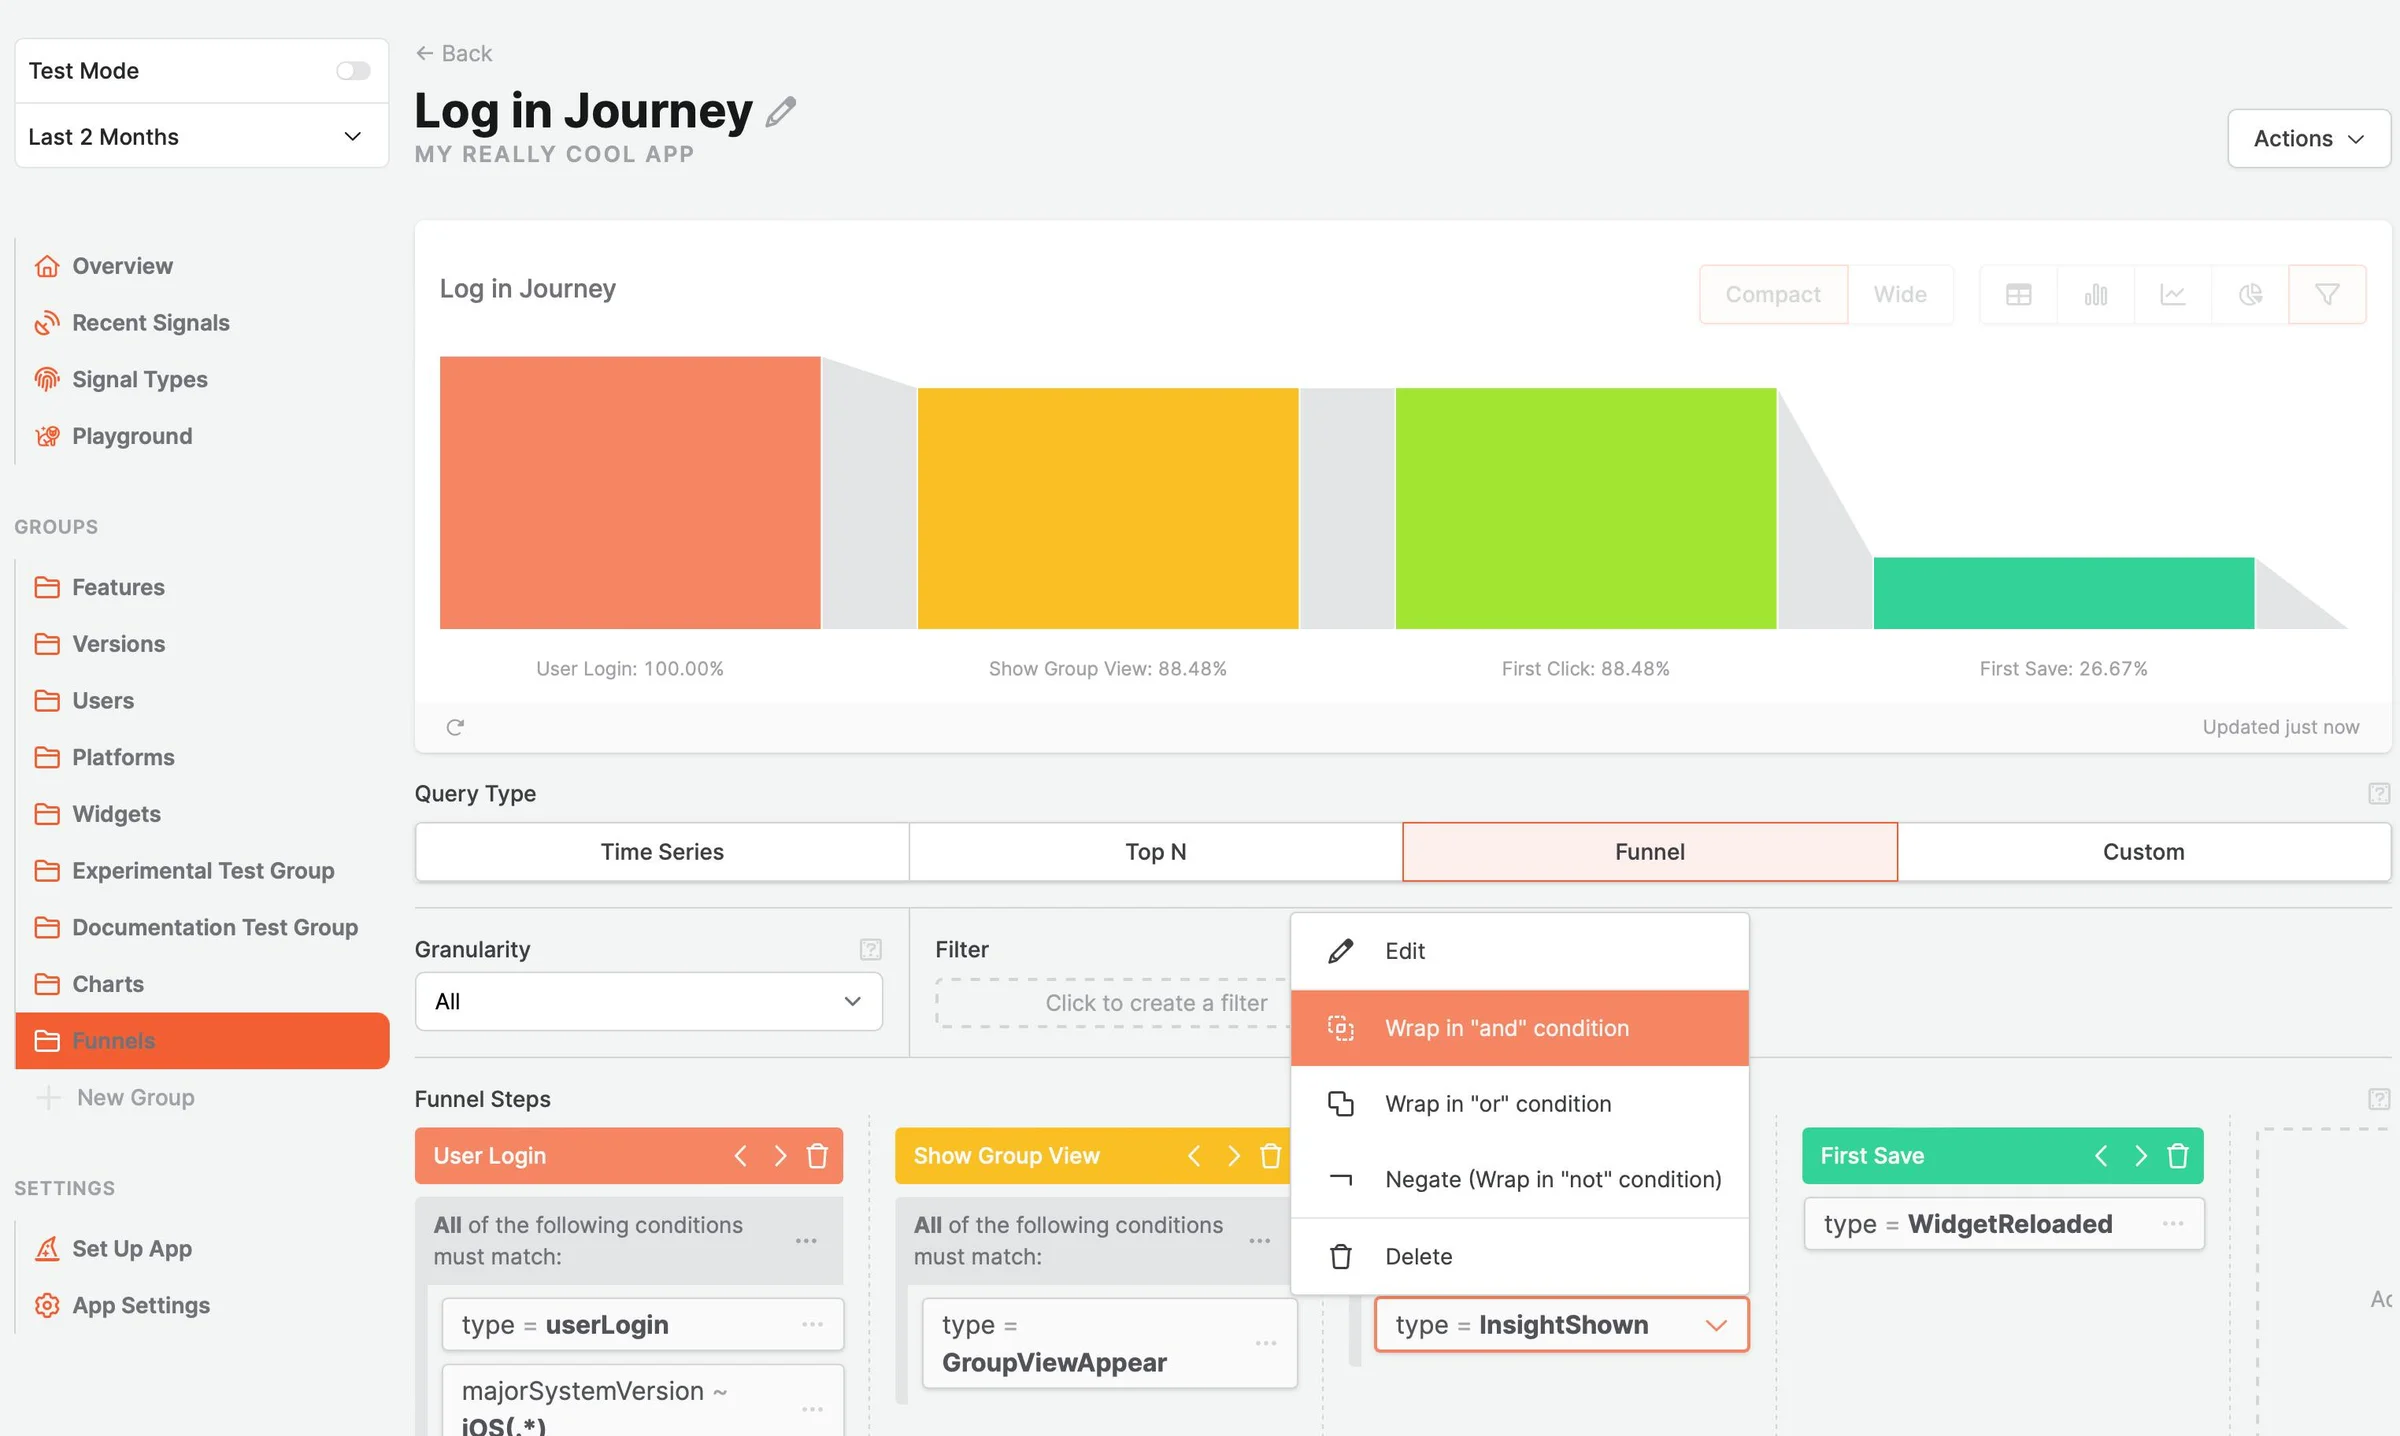The image size is (2400, 1436).
Task: Reload the chart with refresh icon
Action: (x=455, y=727)
